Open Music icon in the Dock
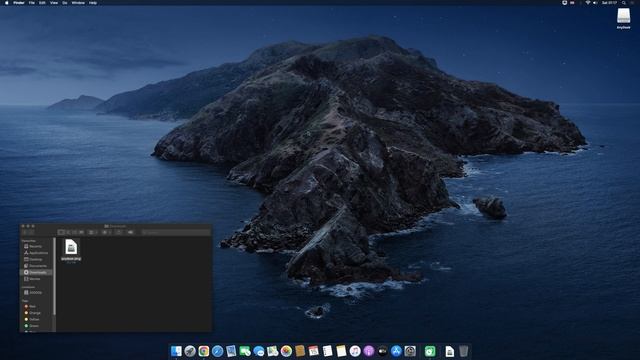 point(355,351)
